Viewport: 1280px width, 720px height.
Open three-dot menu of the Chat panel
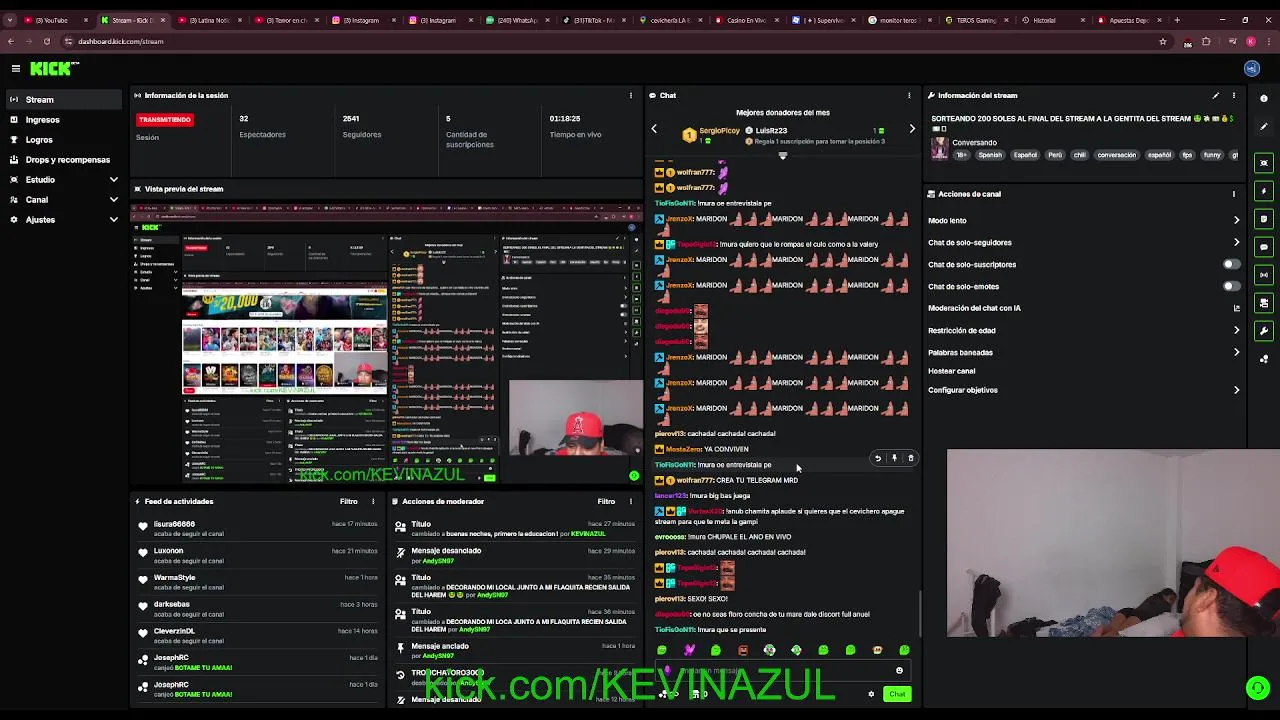tap(909, 95)
